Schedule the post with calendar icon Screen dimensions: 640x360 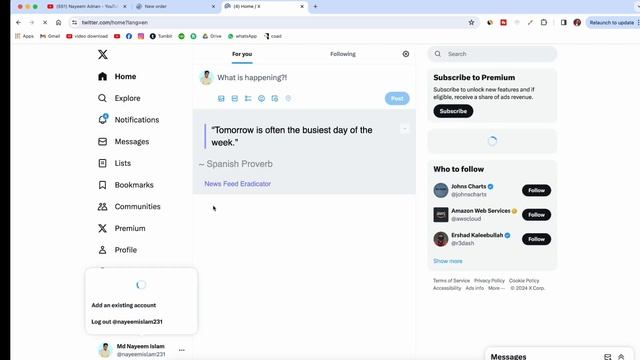pos(275,98)
